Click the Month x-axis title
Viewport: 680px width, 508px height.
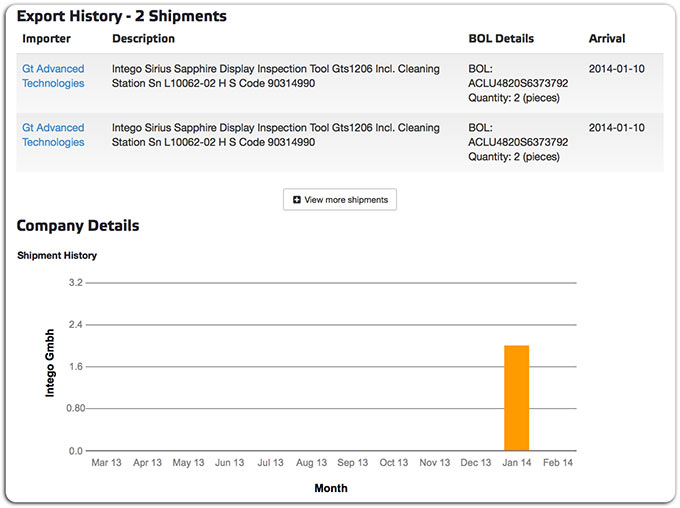[331, 488]
